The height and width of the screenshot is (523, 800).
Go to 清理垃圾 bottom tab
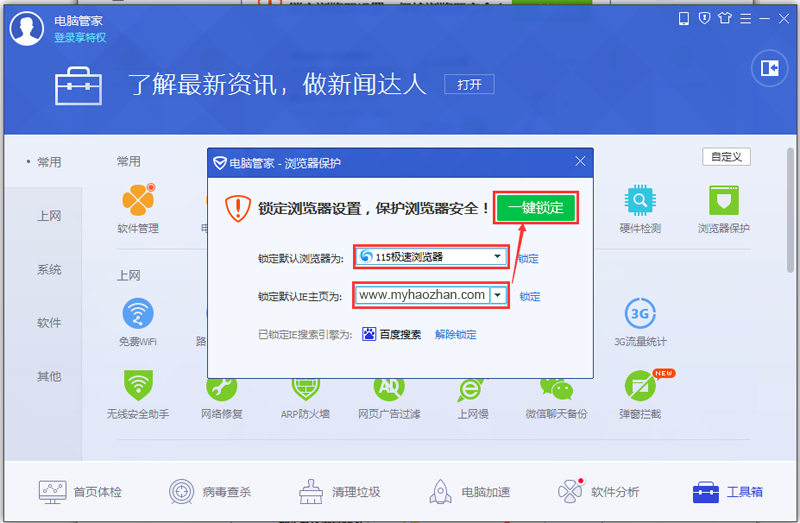339,492
